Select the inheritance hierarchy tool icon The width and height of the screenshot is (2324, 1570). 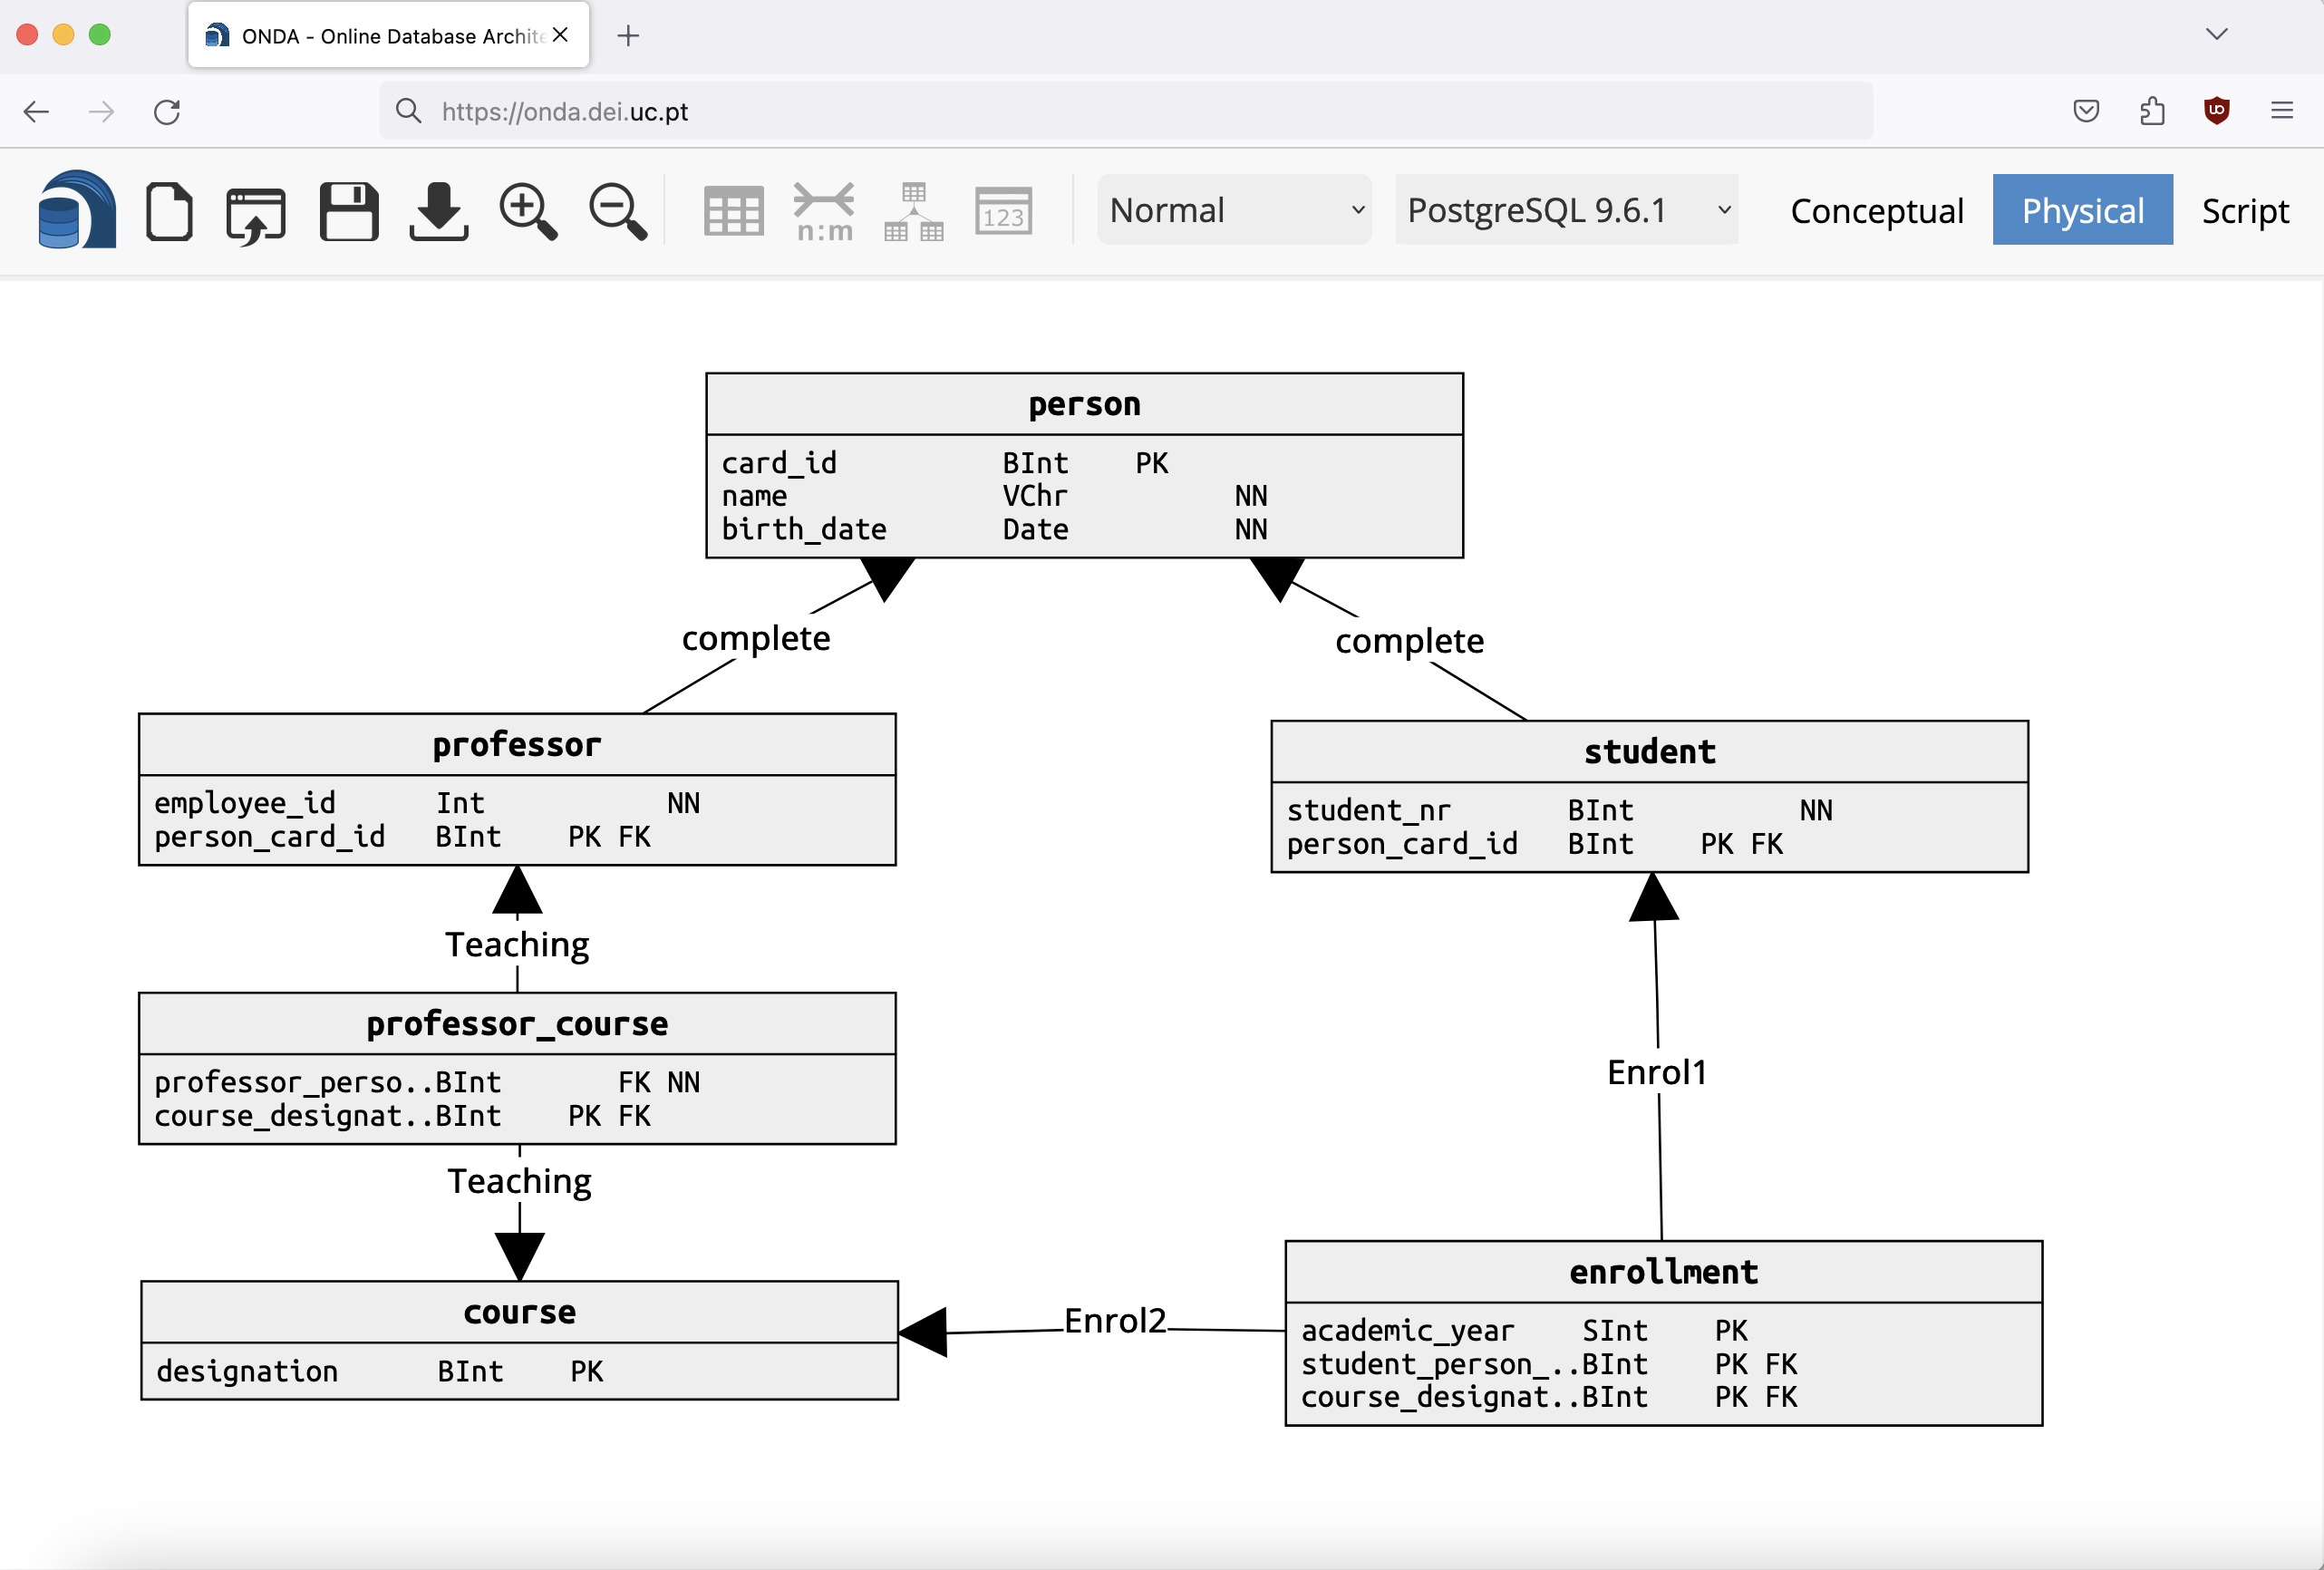point(913,211)
